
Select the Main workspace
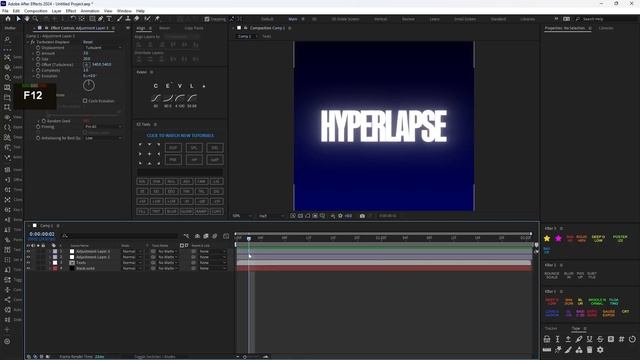point(293,19)
